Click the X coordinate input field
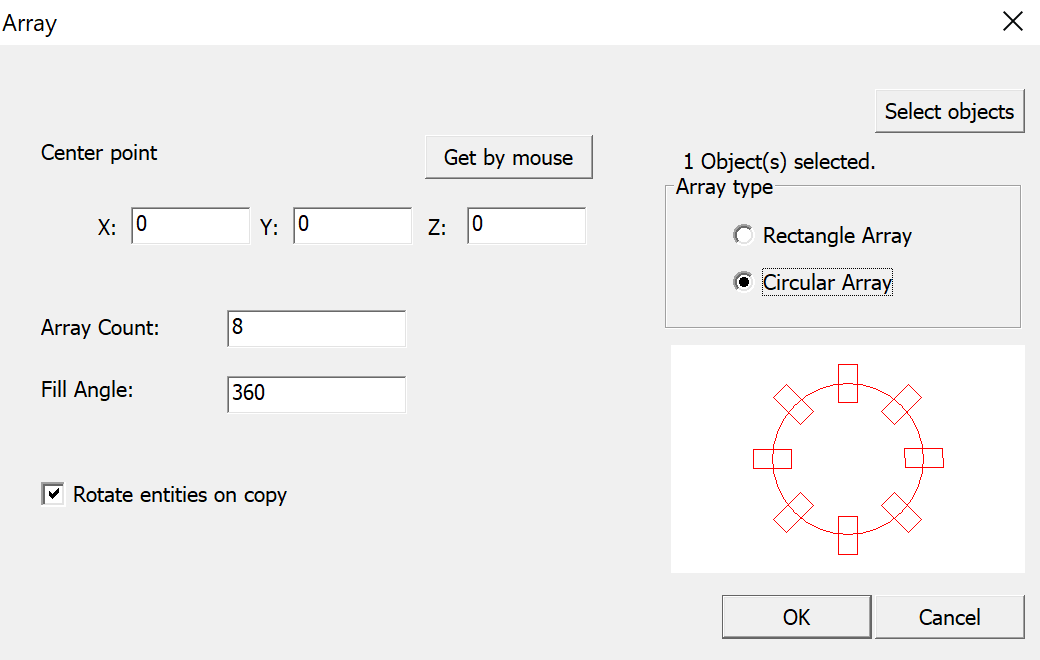 click(x=190, y=226)
